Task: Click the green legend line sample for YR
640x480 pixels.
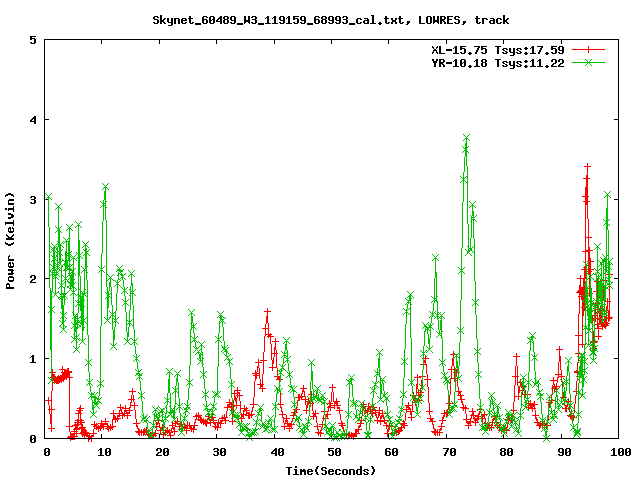Action: coord(588,62)
